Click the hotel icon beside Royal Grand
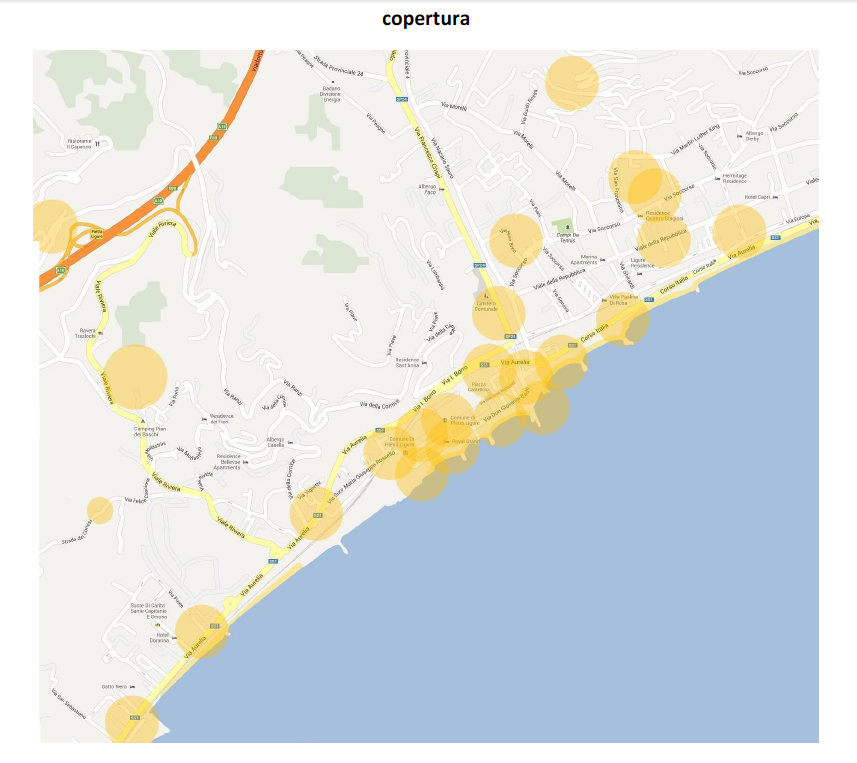857x763 pixels. tap(446, 441)
